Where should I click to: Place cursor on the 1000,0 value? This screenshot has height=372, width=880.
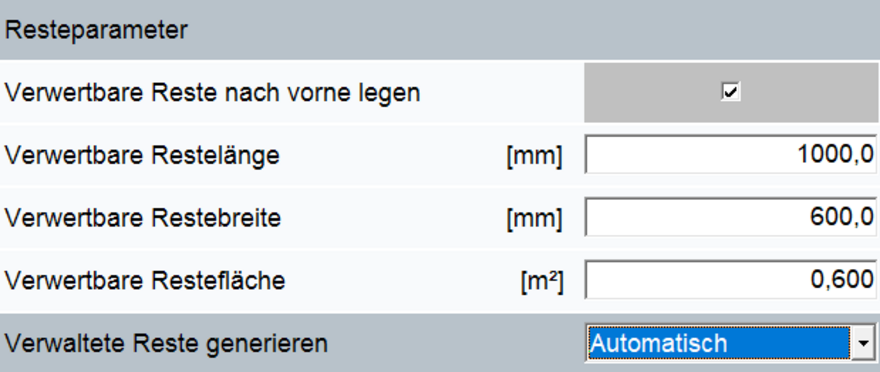[x=835, y=154]
